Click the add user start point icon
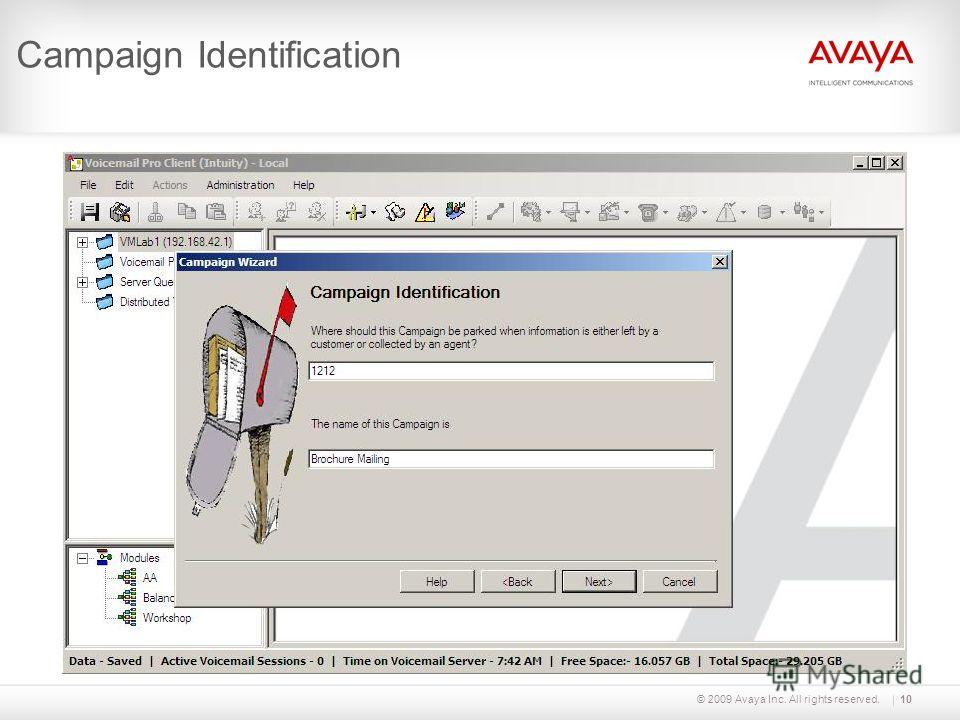The height and width of the screenshot is (720, 960). click(256, 212)
